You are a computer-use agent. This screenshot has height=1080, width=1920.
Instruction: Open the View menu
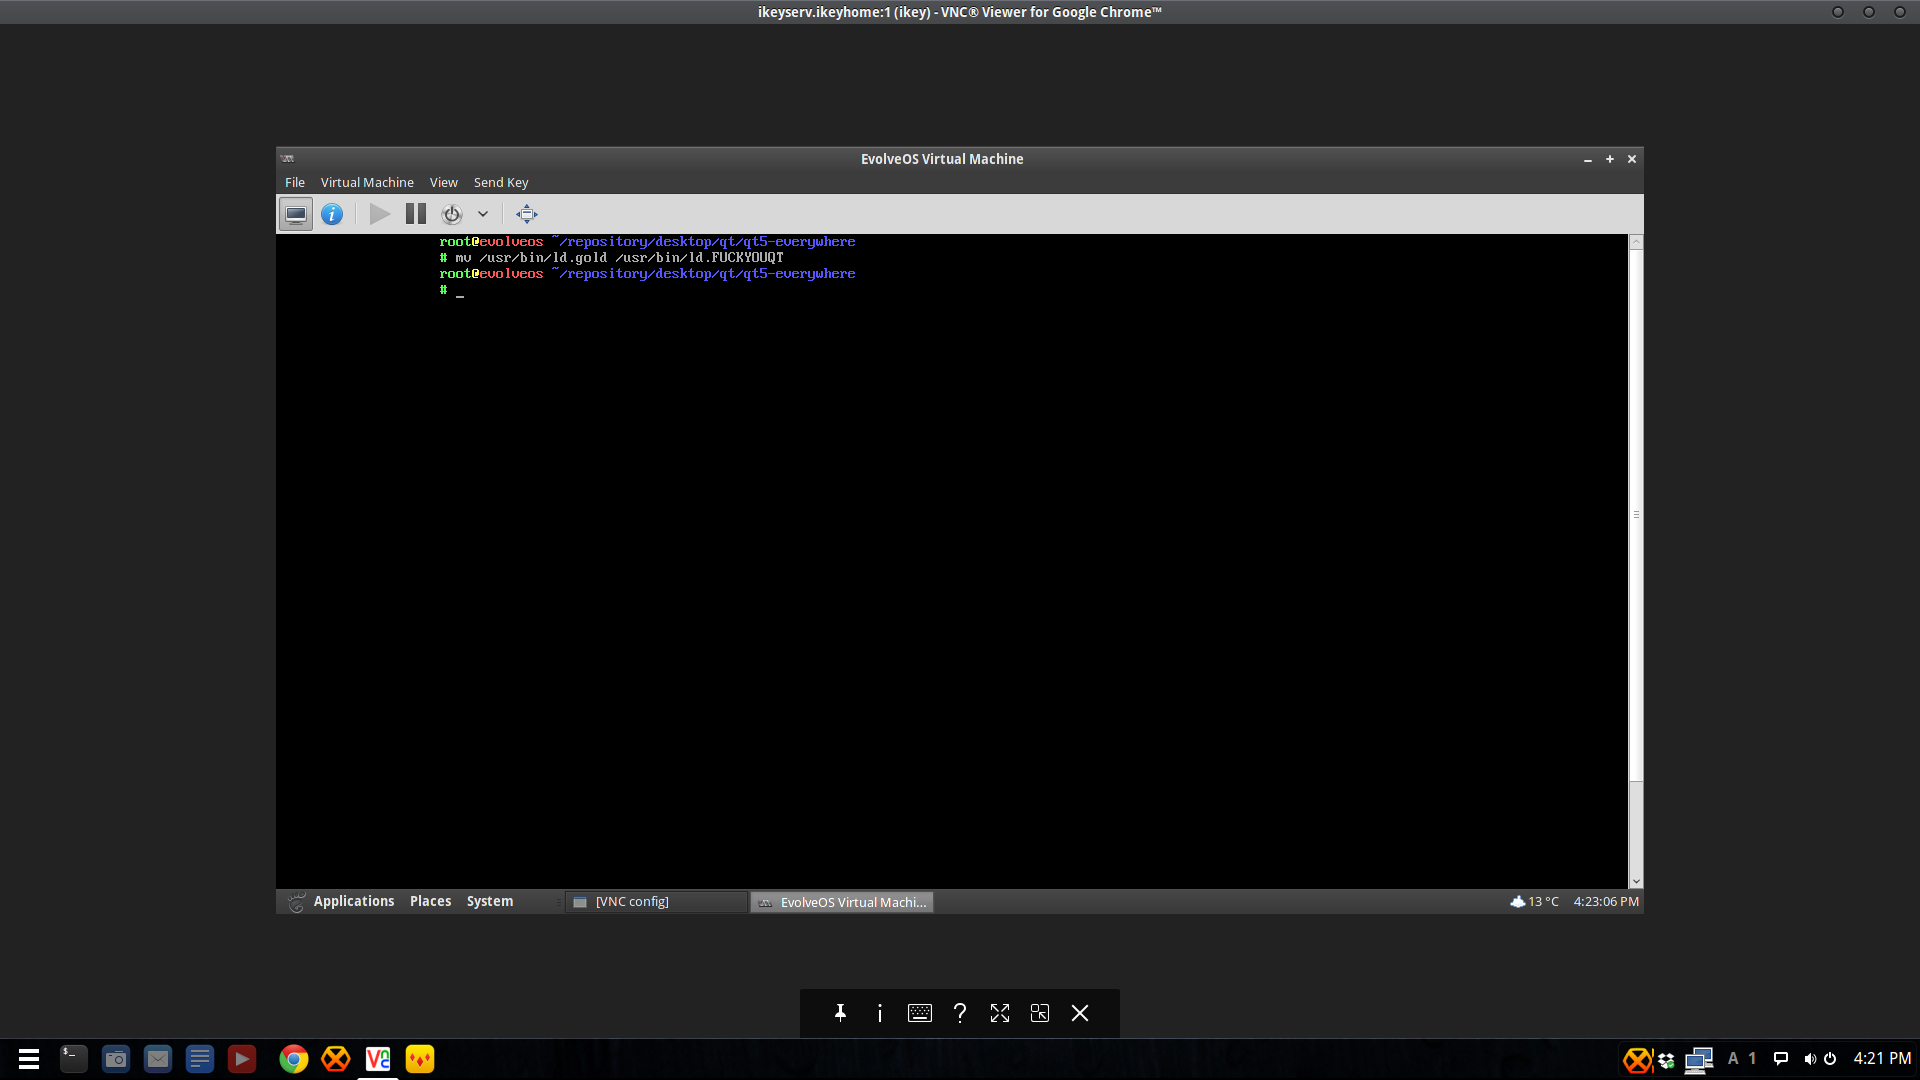pyautogui.click(x=444, y=182)
